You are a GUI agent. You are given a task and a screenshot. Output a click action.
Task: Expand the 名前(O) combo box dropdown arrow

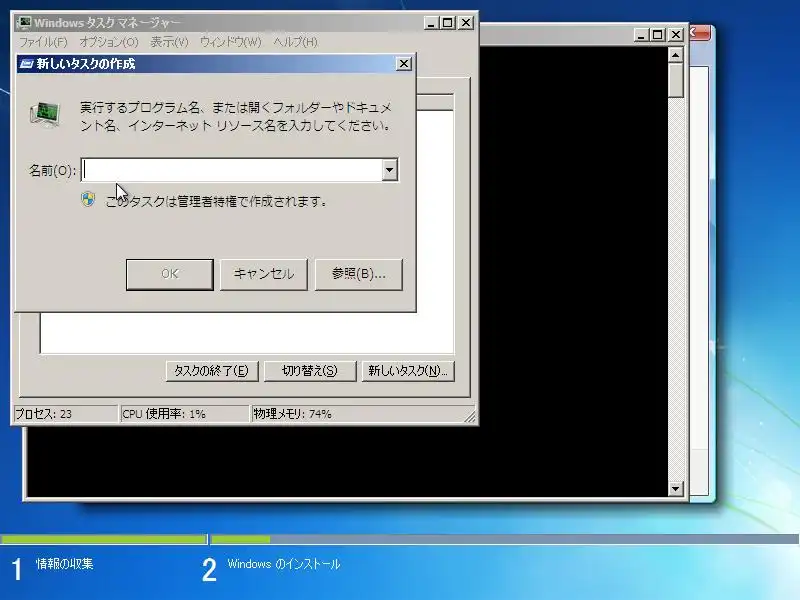click(390, 170)
